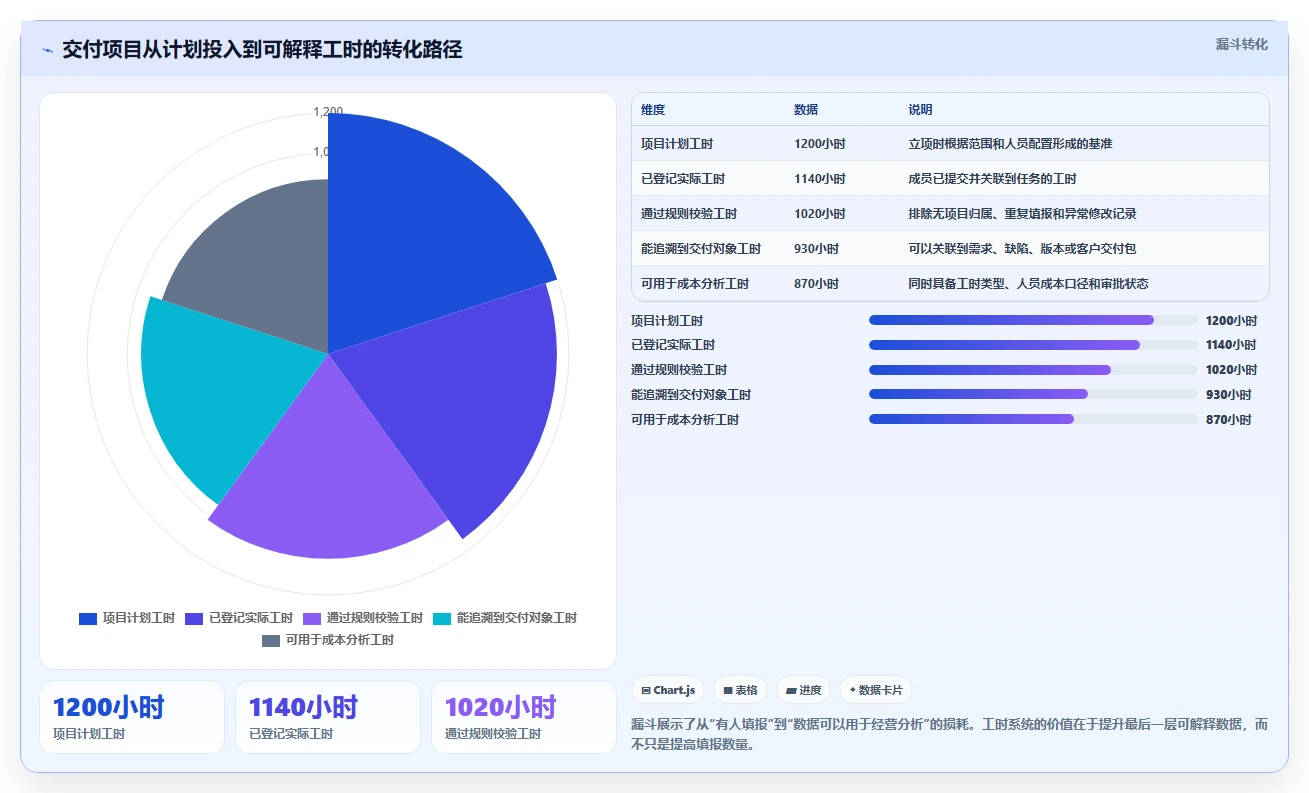
Task: Toggle 能追溯到交付对象工时 legend color box
Action: click(x=442, y=618)
